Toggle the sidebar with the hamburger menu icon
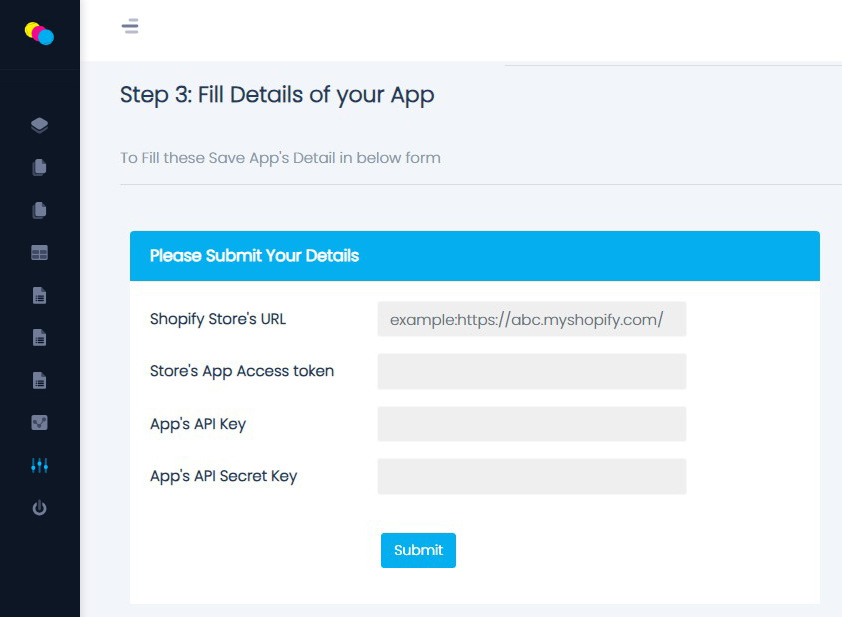This screenshot has width=842, height=617. 130,26
